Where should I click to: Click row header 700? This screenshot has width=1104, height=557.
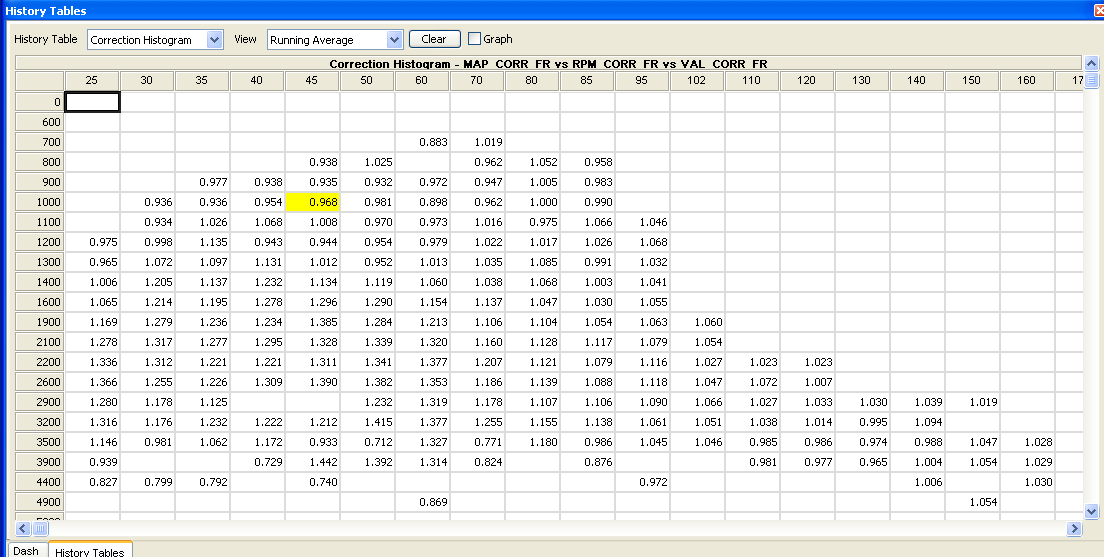40,142
